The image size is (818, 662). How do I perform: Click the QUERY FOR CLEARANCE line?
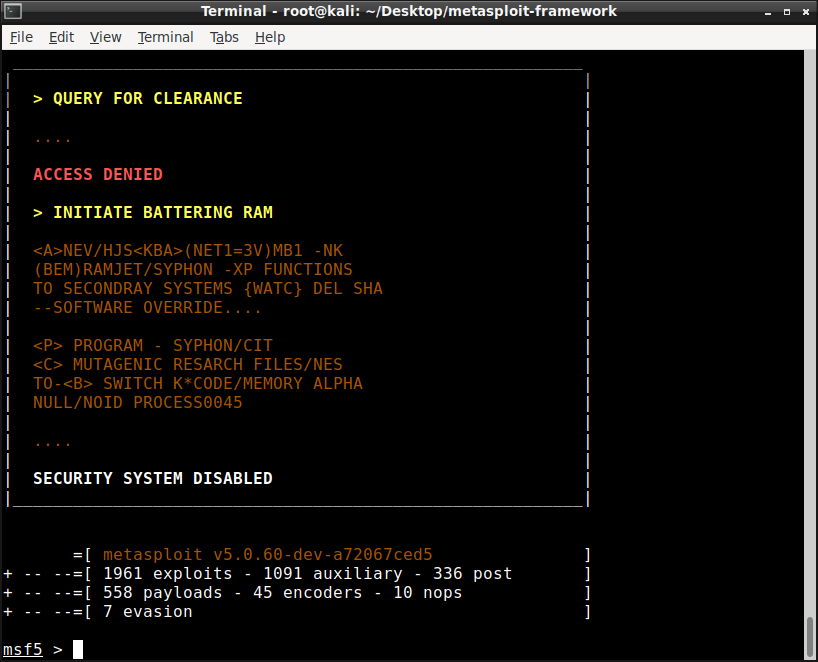138,99
